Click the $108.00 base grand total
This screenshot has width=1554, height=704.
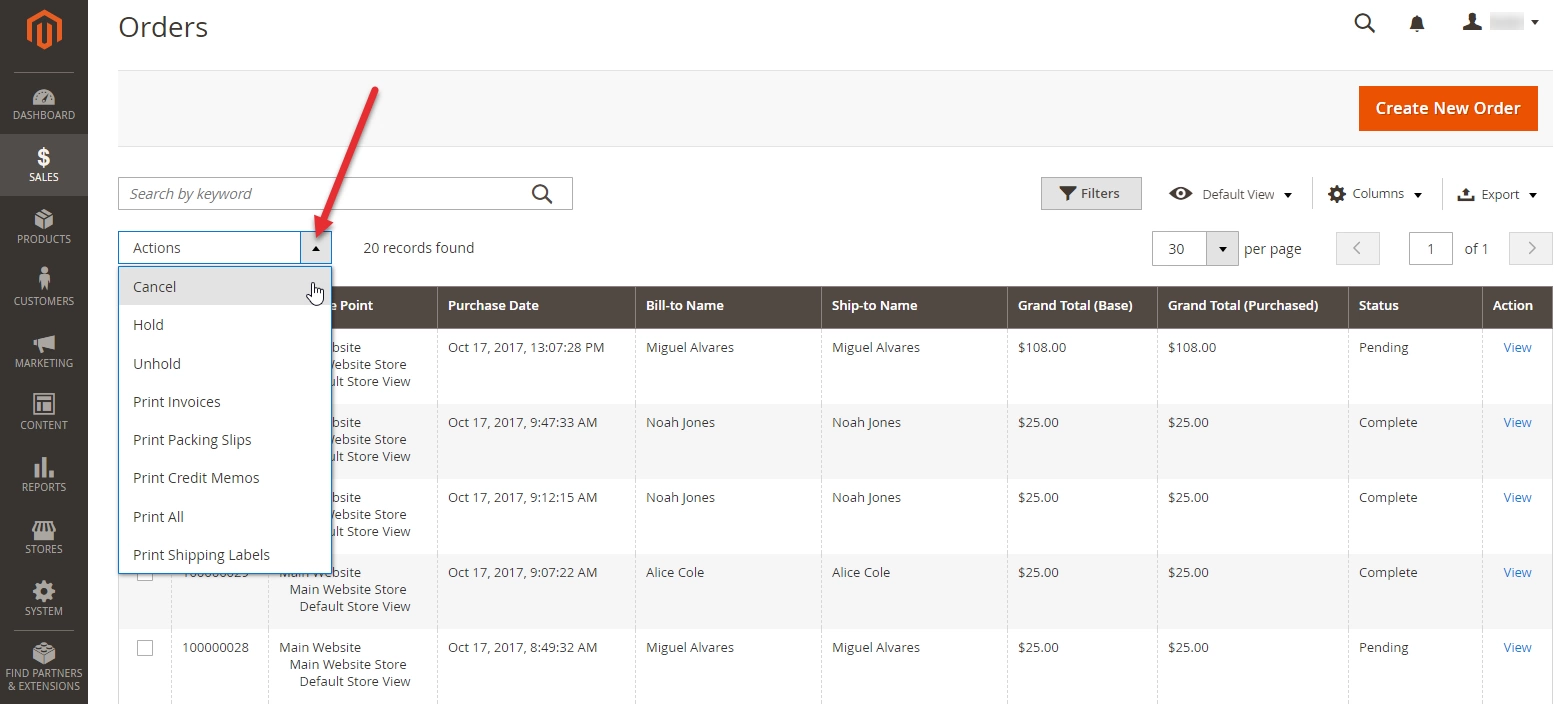[x=1042, y=348]
